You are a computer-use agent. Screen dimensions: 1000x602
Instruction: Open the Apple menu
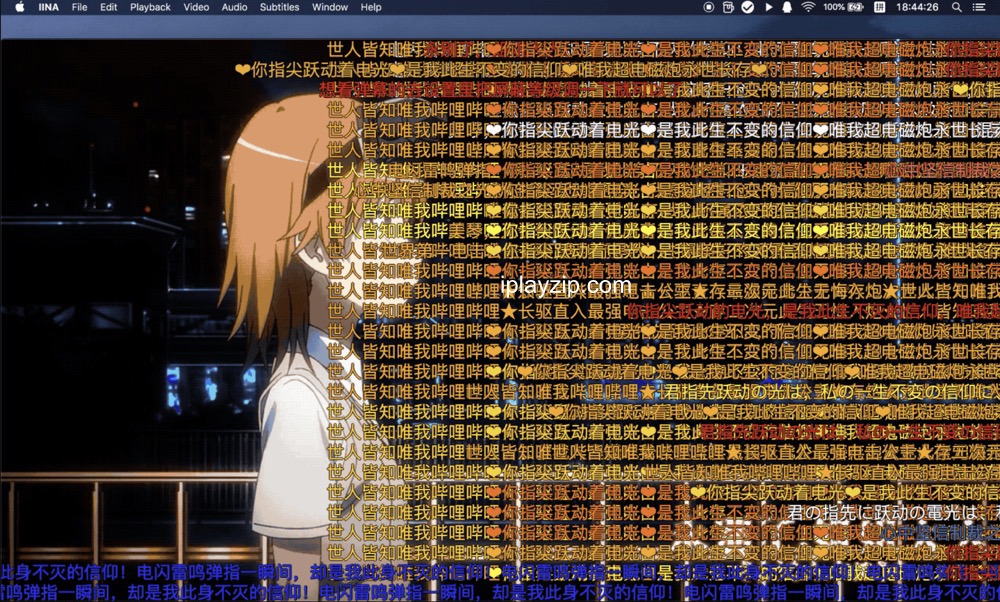(x=19, y=7)
